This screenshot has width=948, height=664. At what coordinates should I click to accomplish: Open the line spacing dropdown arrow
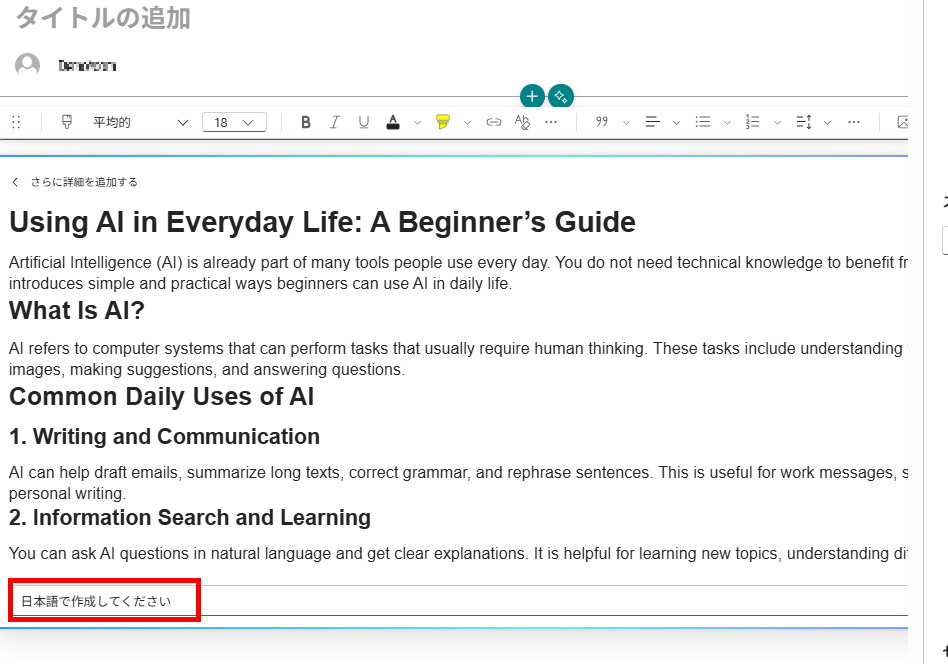[828, 123]
